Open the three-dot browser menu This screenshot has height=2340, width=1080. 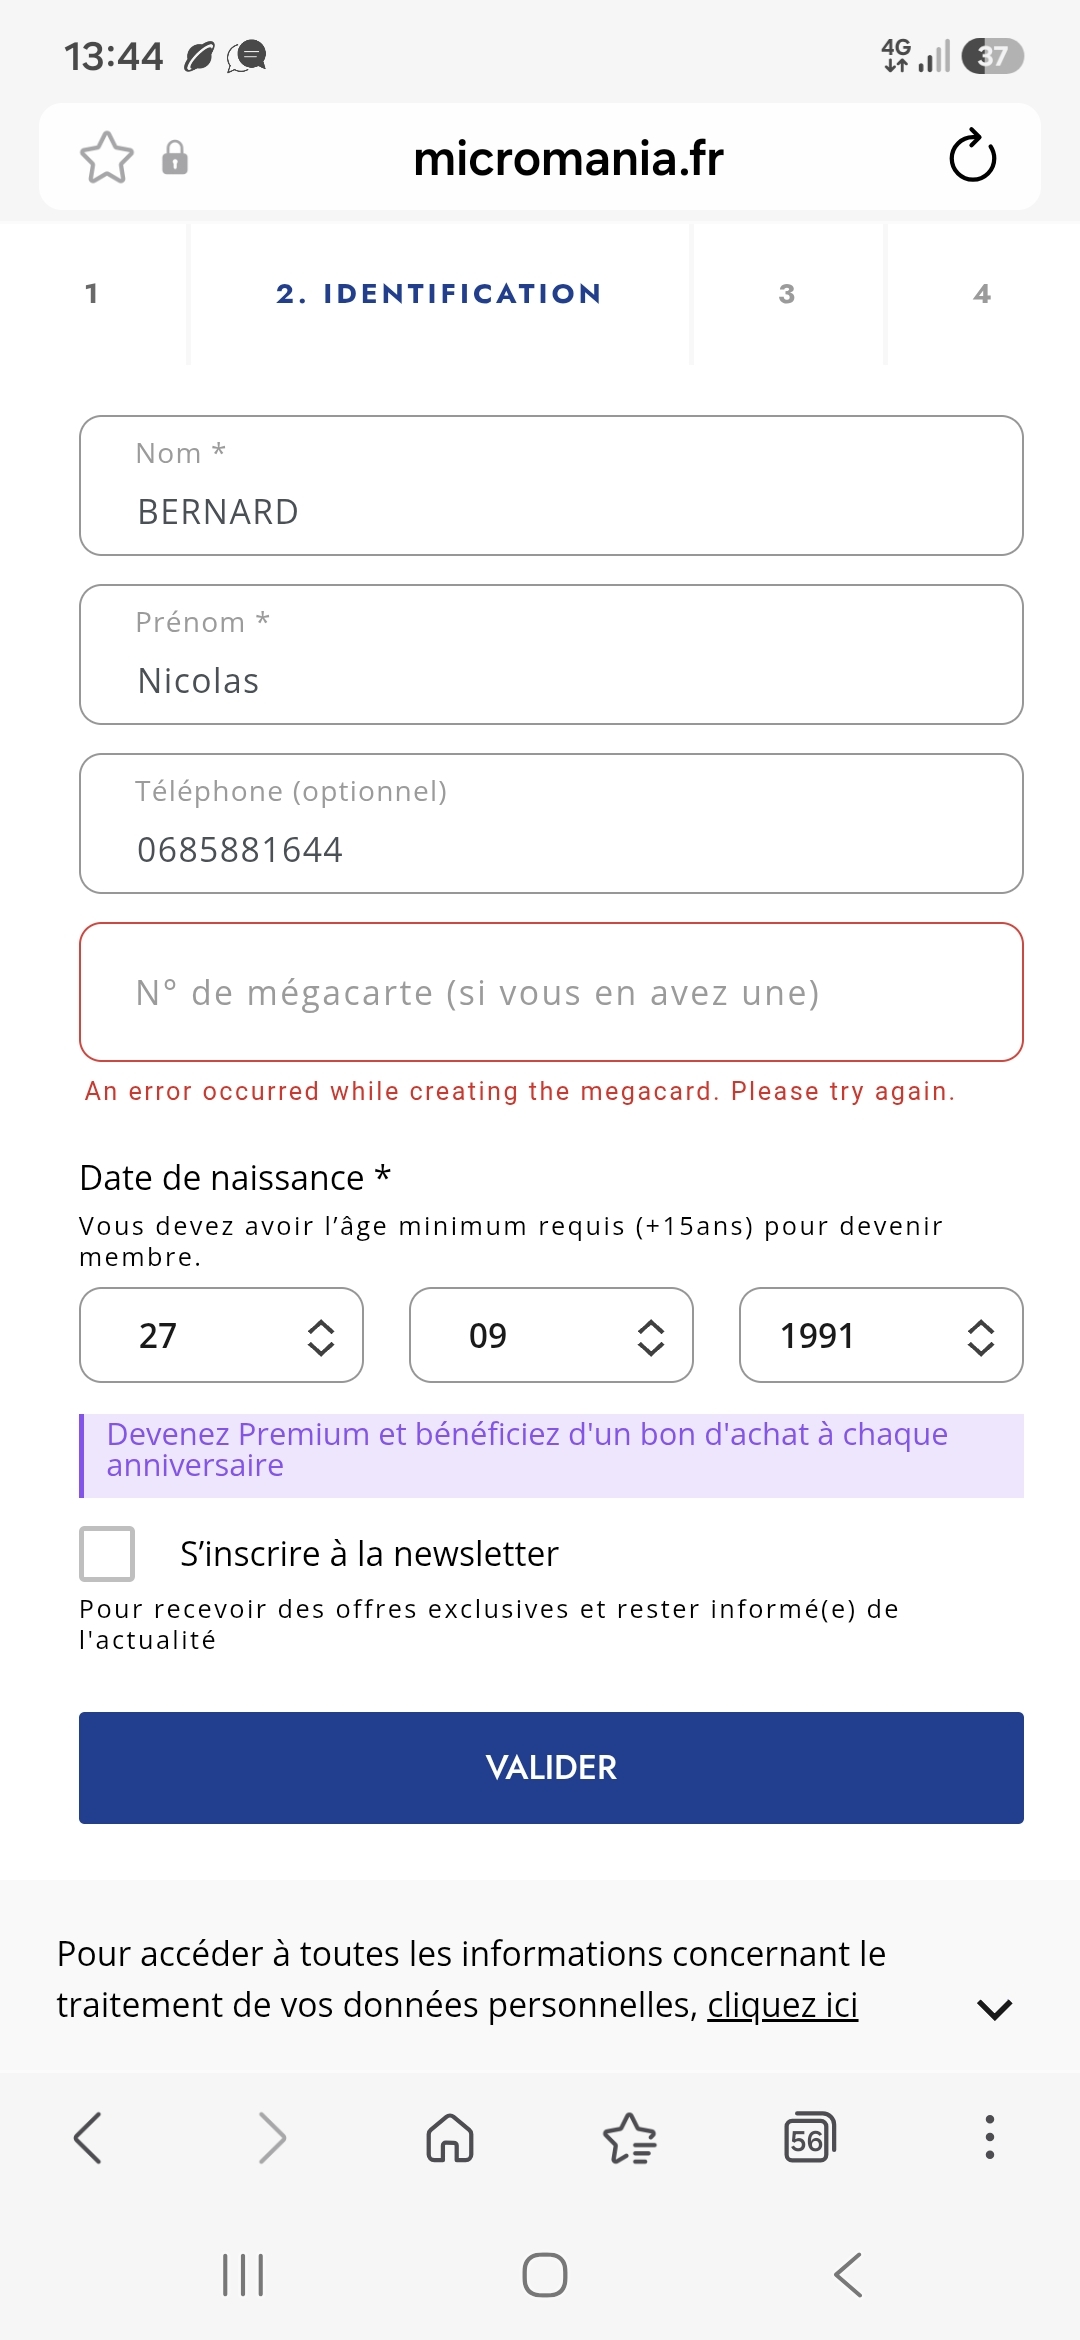click(990, 2138)
